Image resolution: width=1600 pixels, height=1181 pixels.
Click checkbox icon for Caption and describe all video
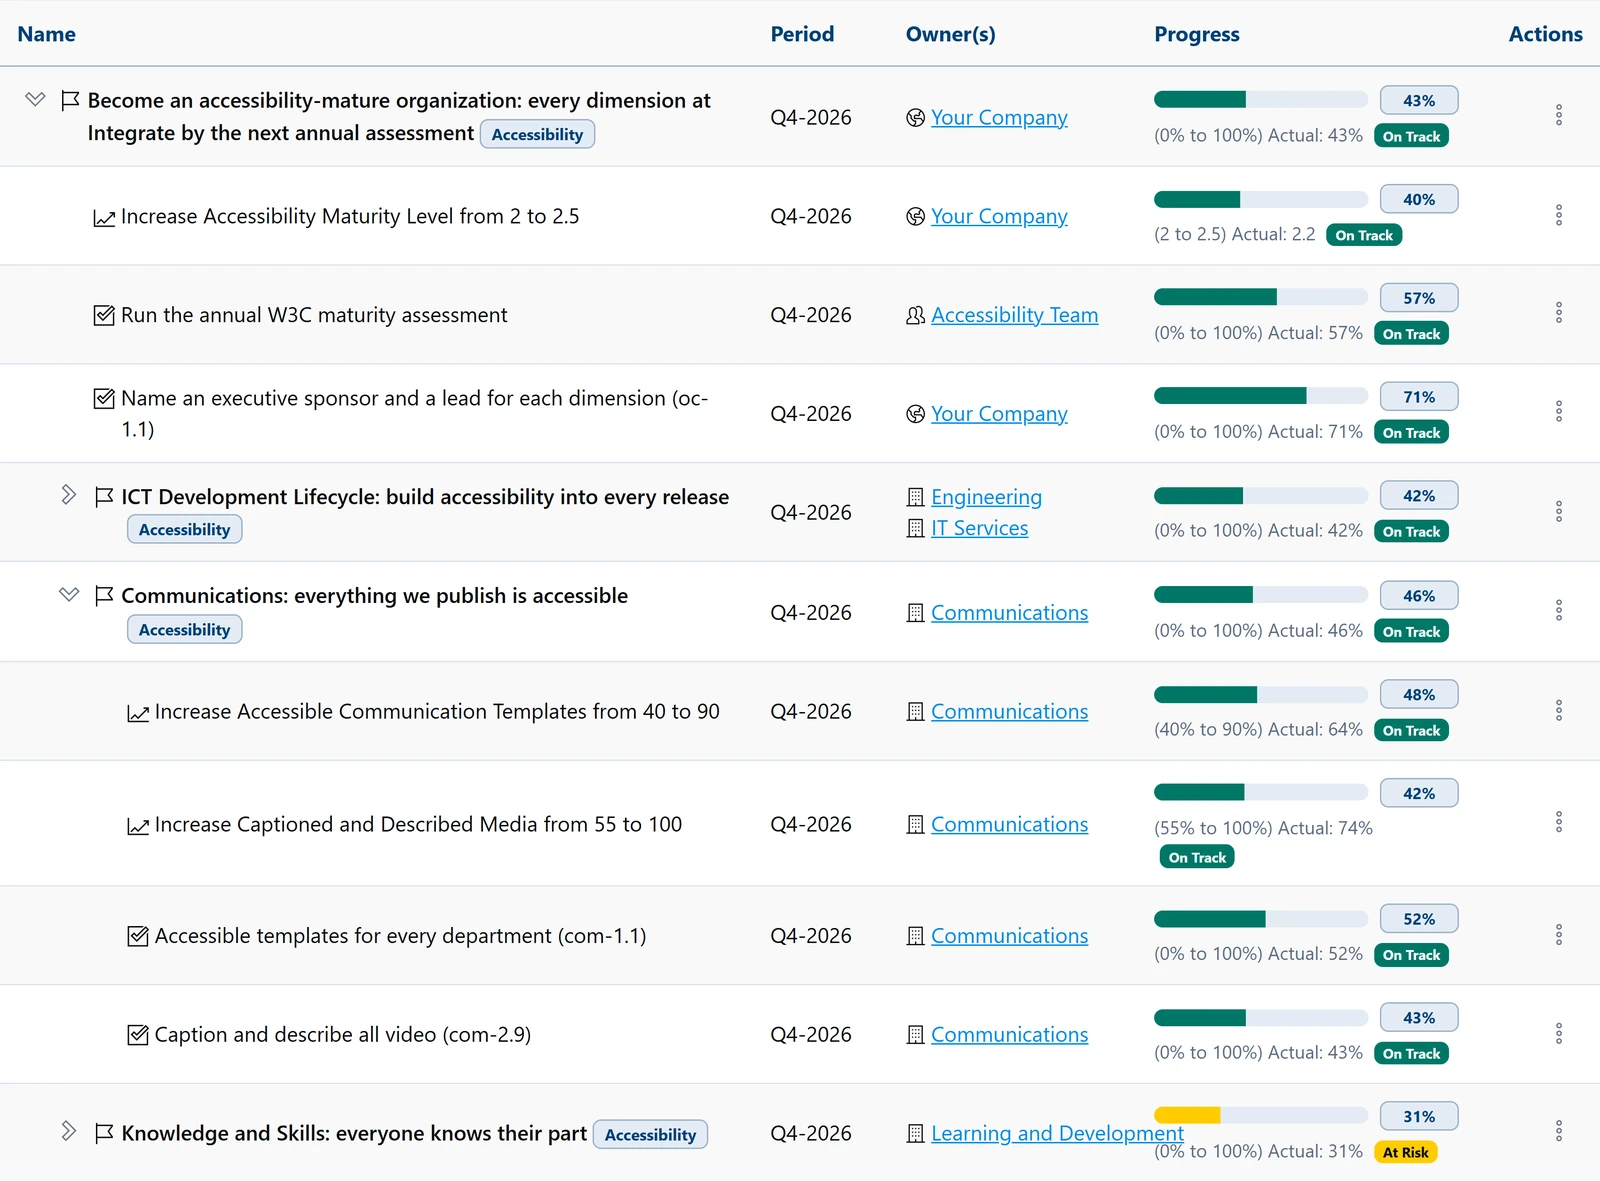pos(138,1035)
